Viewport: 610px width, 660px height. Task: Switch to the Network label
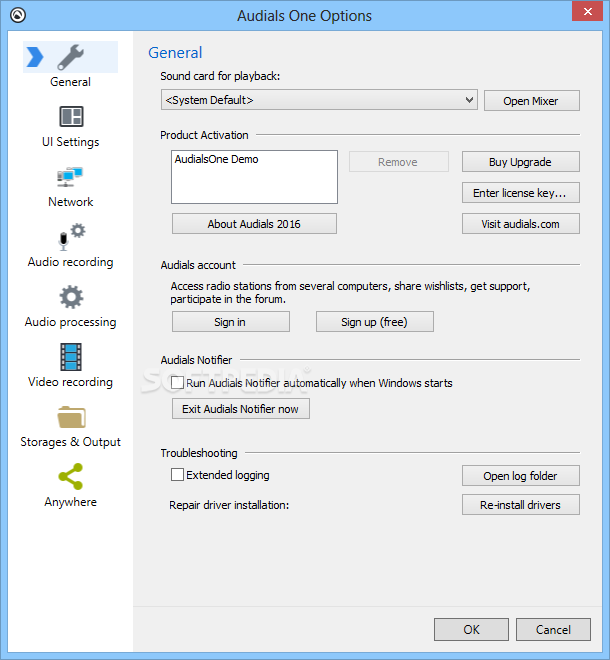(70, 202)
